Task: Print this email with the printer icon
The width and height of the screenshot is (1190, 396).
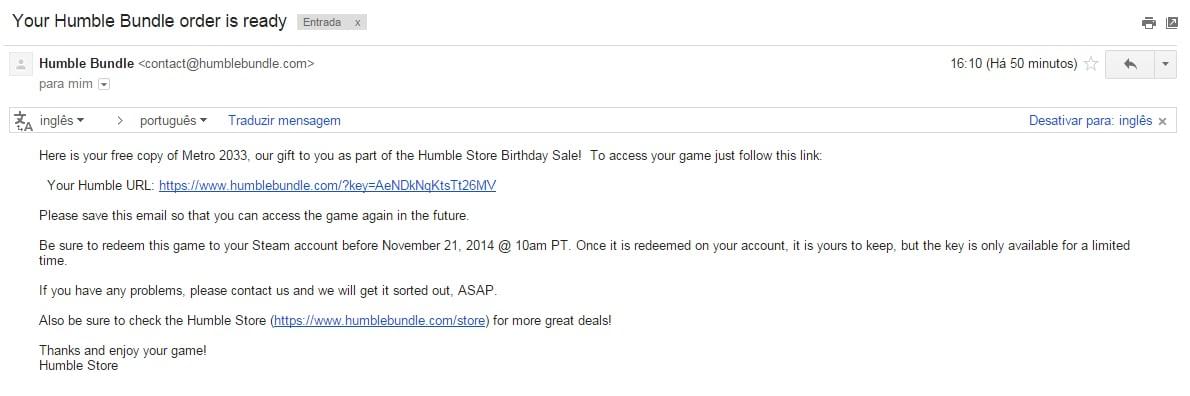Action: [1148, 23]
